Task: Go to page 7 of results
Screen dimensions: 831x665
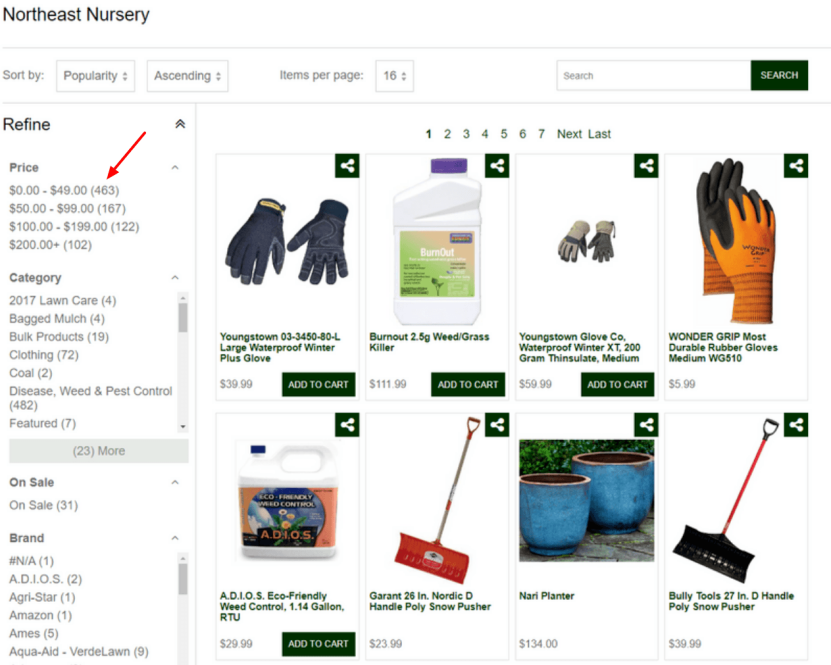Action: (x=541, y=134)
